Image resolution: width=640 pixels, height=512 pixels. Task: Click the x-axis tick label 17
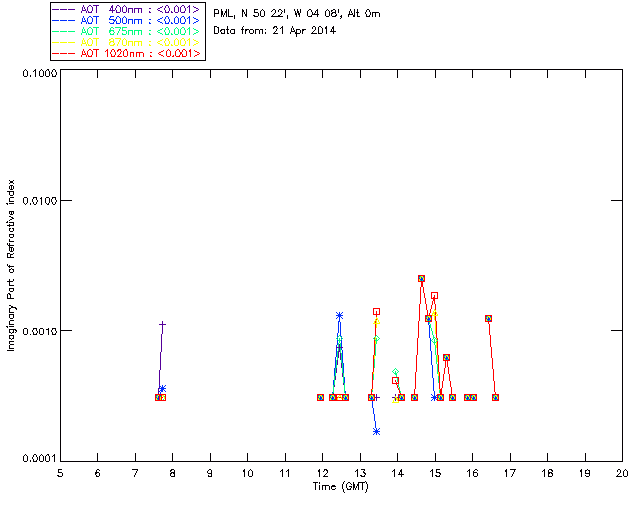coord(510,473)
